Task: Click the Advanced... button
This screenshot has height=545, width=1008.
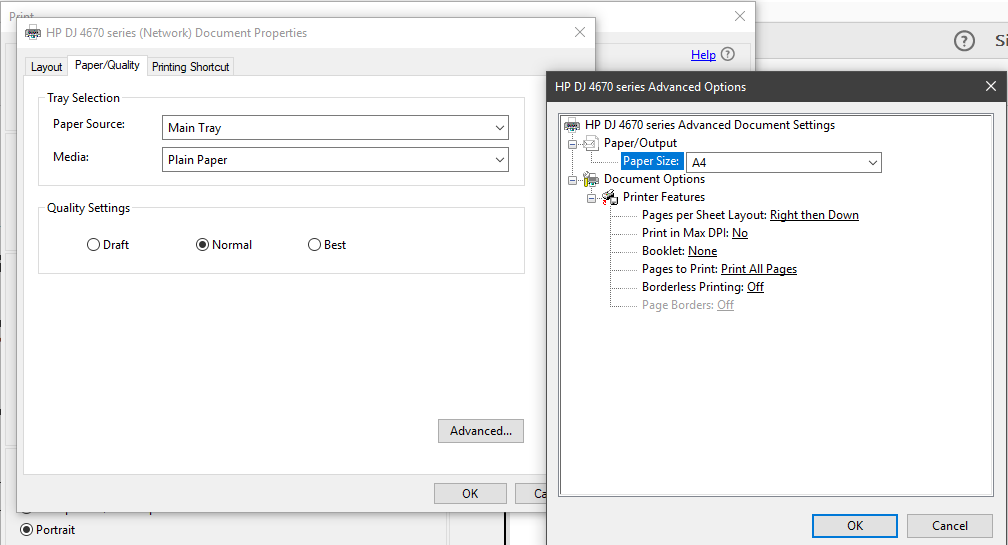Action: click(481, 431)
